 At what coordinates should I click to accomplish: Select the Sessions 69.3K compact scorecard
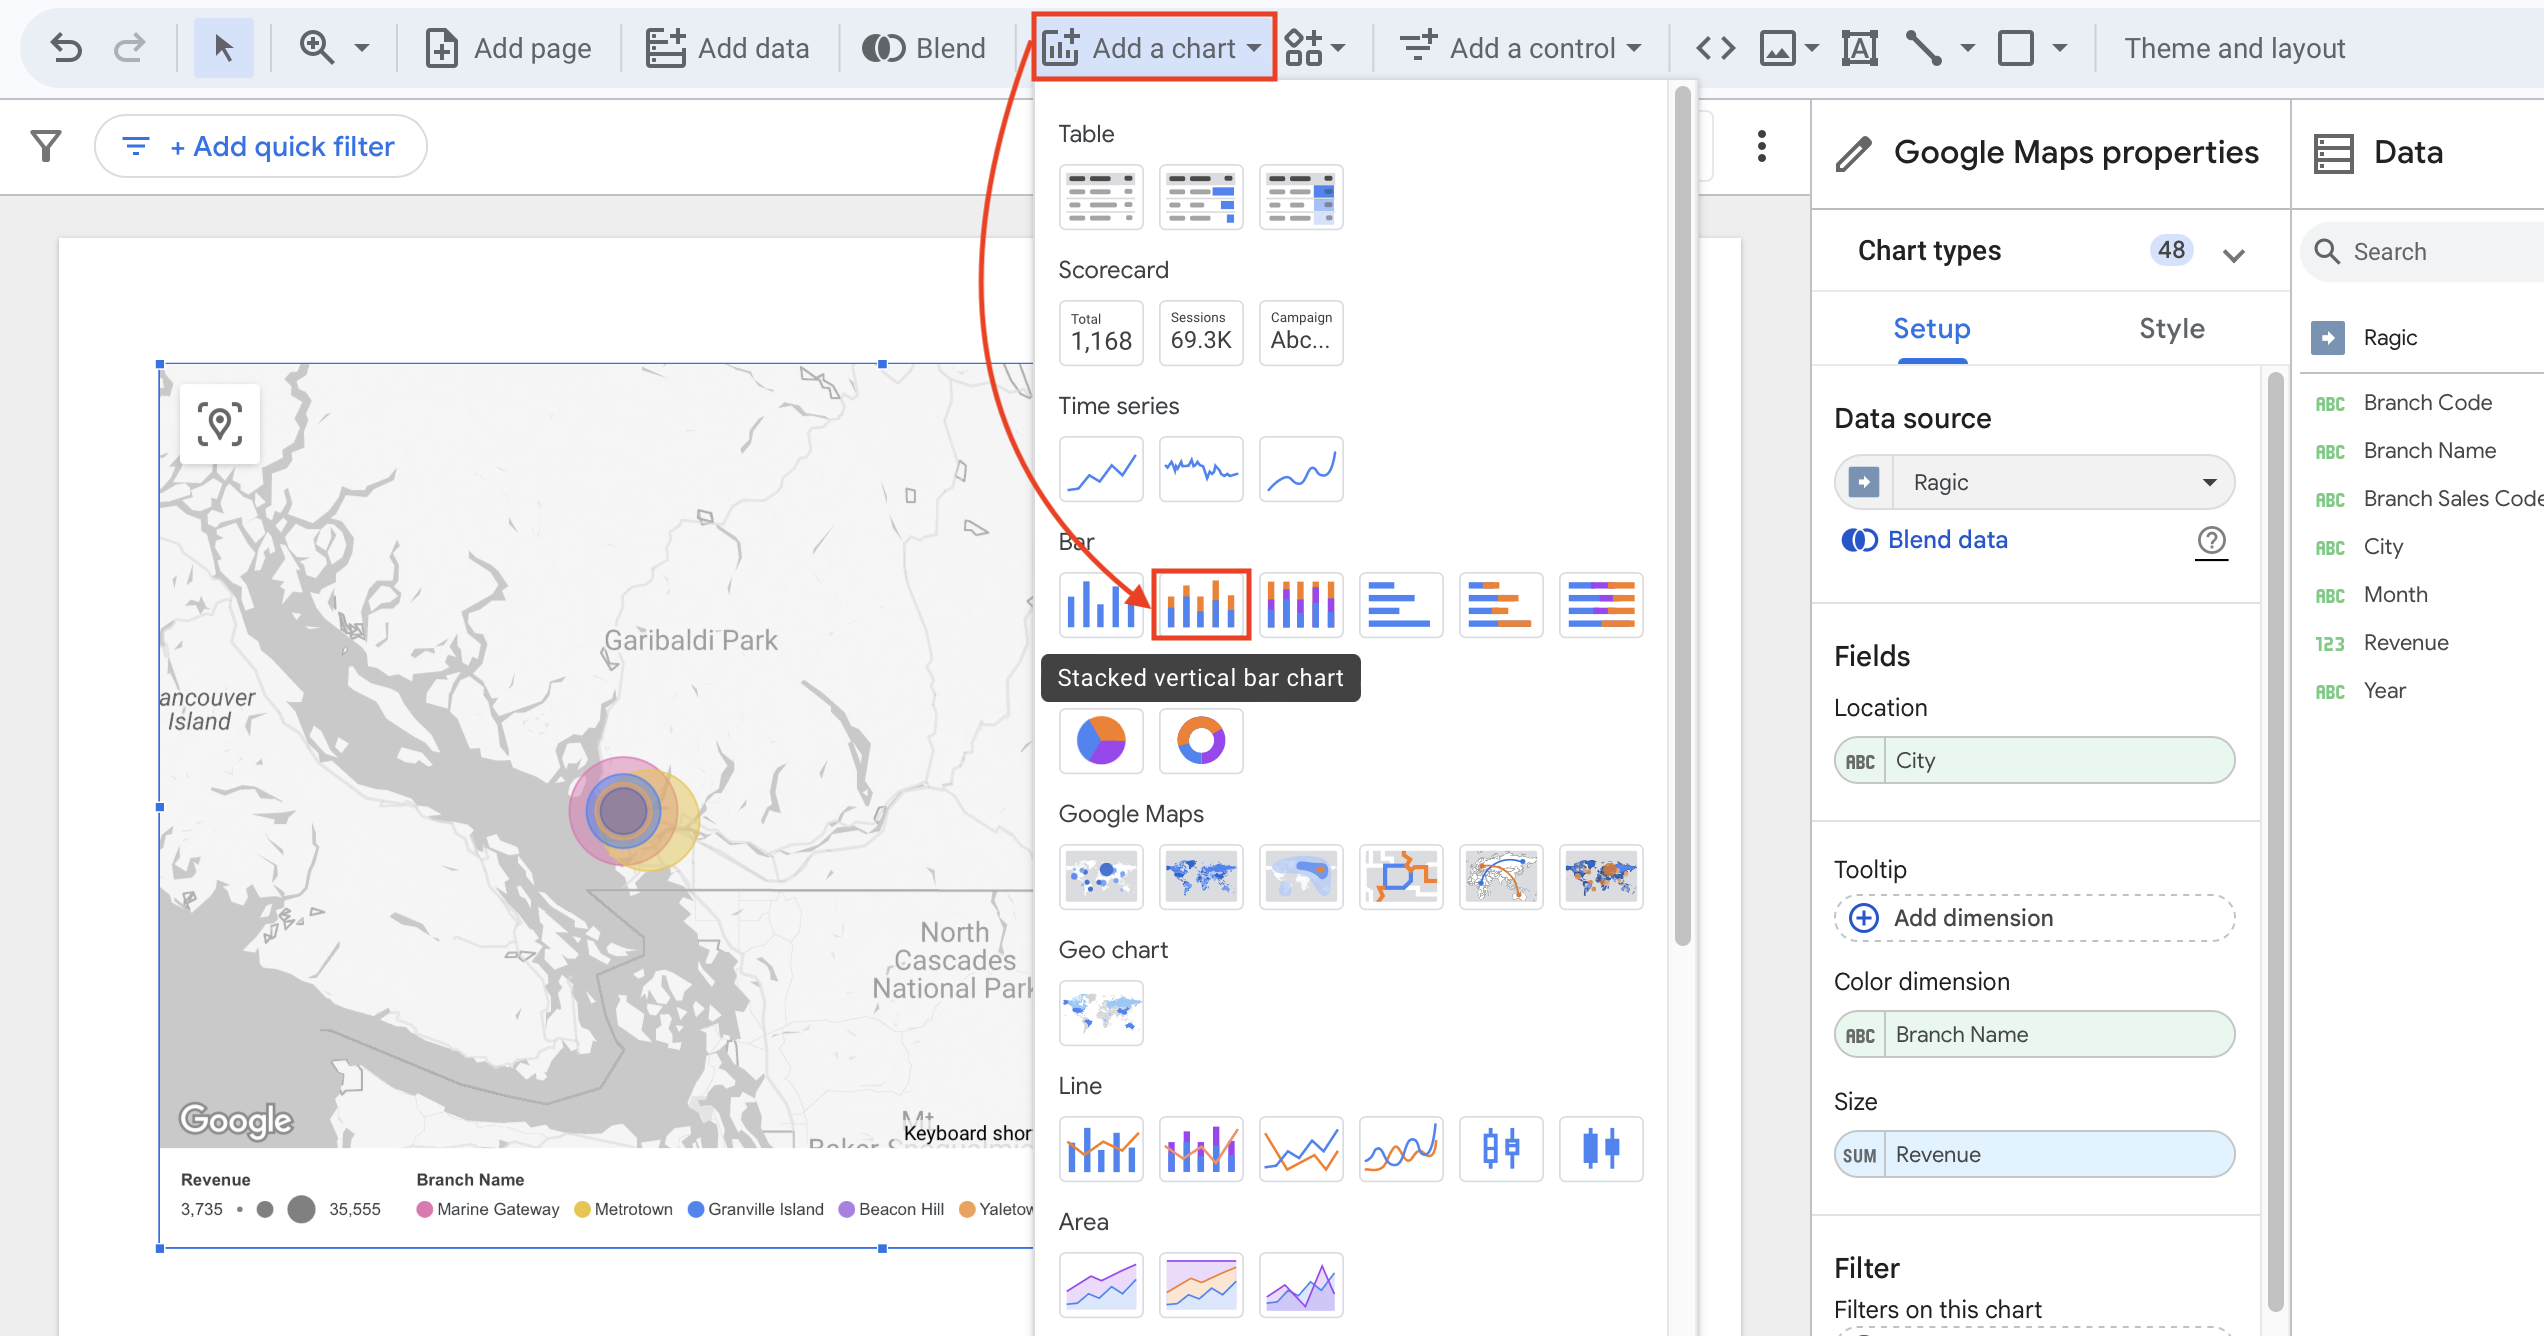point(1201,333)
